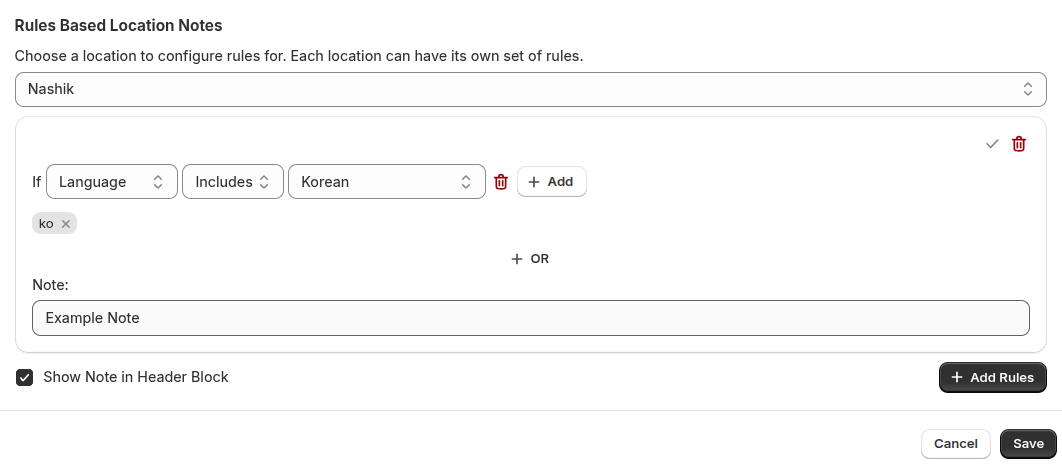Click the "Note:" field label
Image resolution: width=1062 pixels, height=466 pixels.
50,285
